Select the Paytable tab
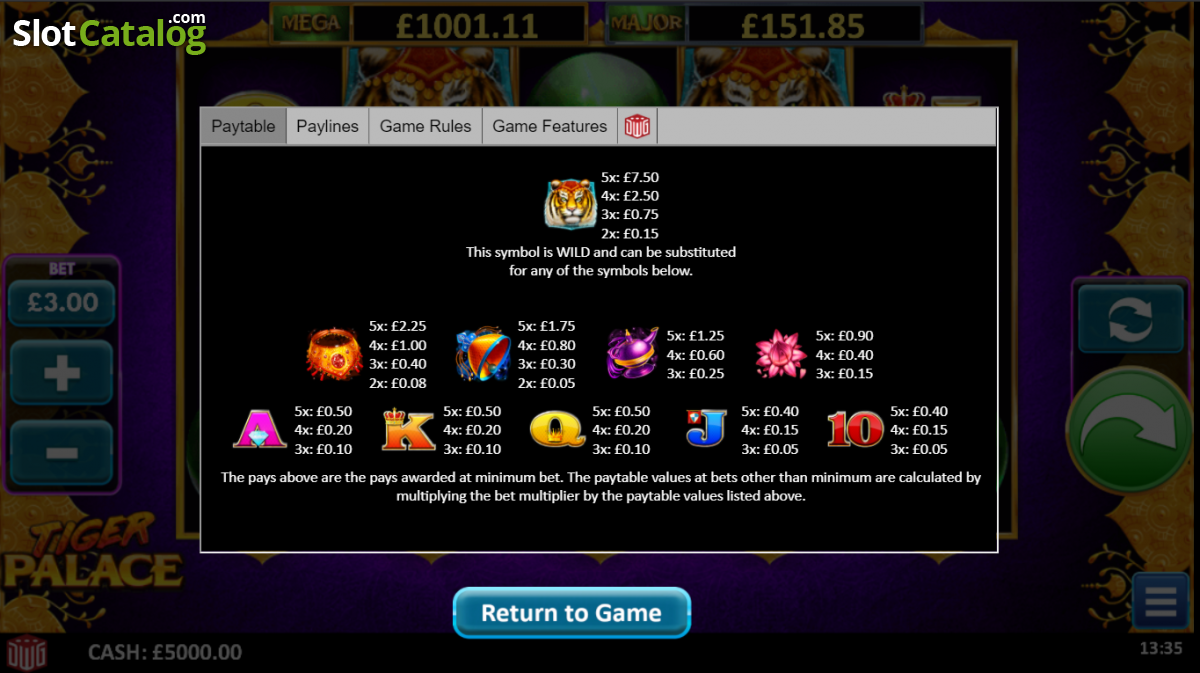Screen dimensions: 1200x673 tap(243, 127)
